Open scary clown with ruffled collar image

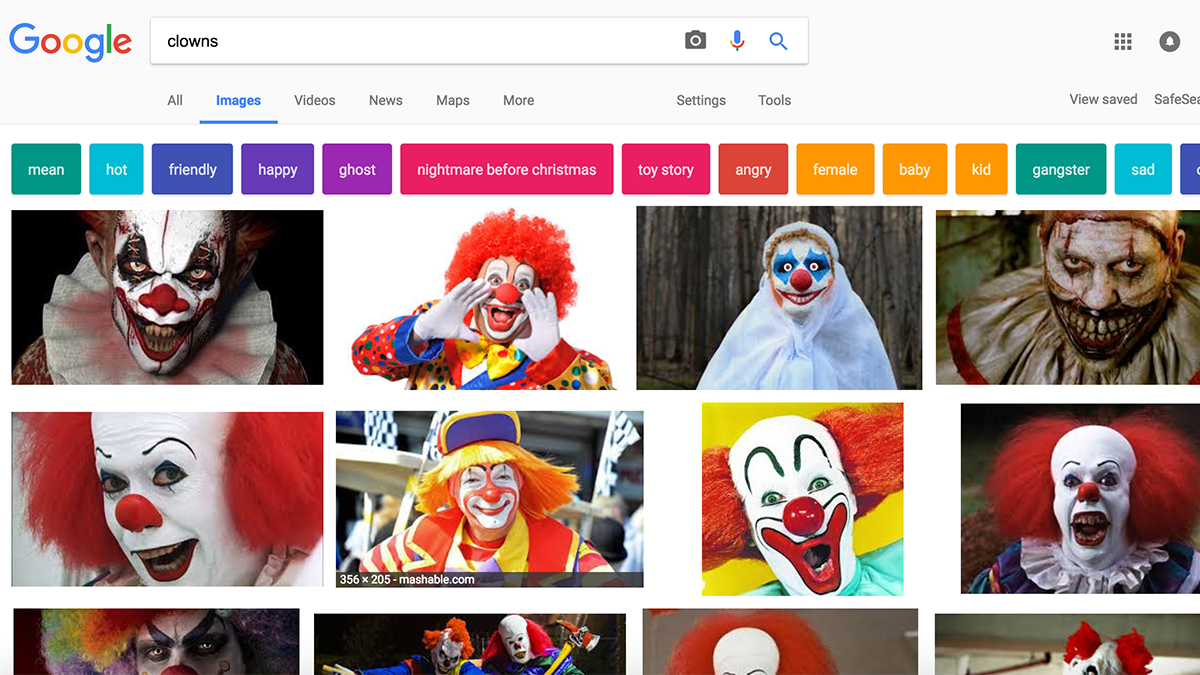coord(167,297)
